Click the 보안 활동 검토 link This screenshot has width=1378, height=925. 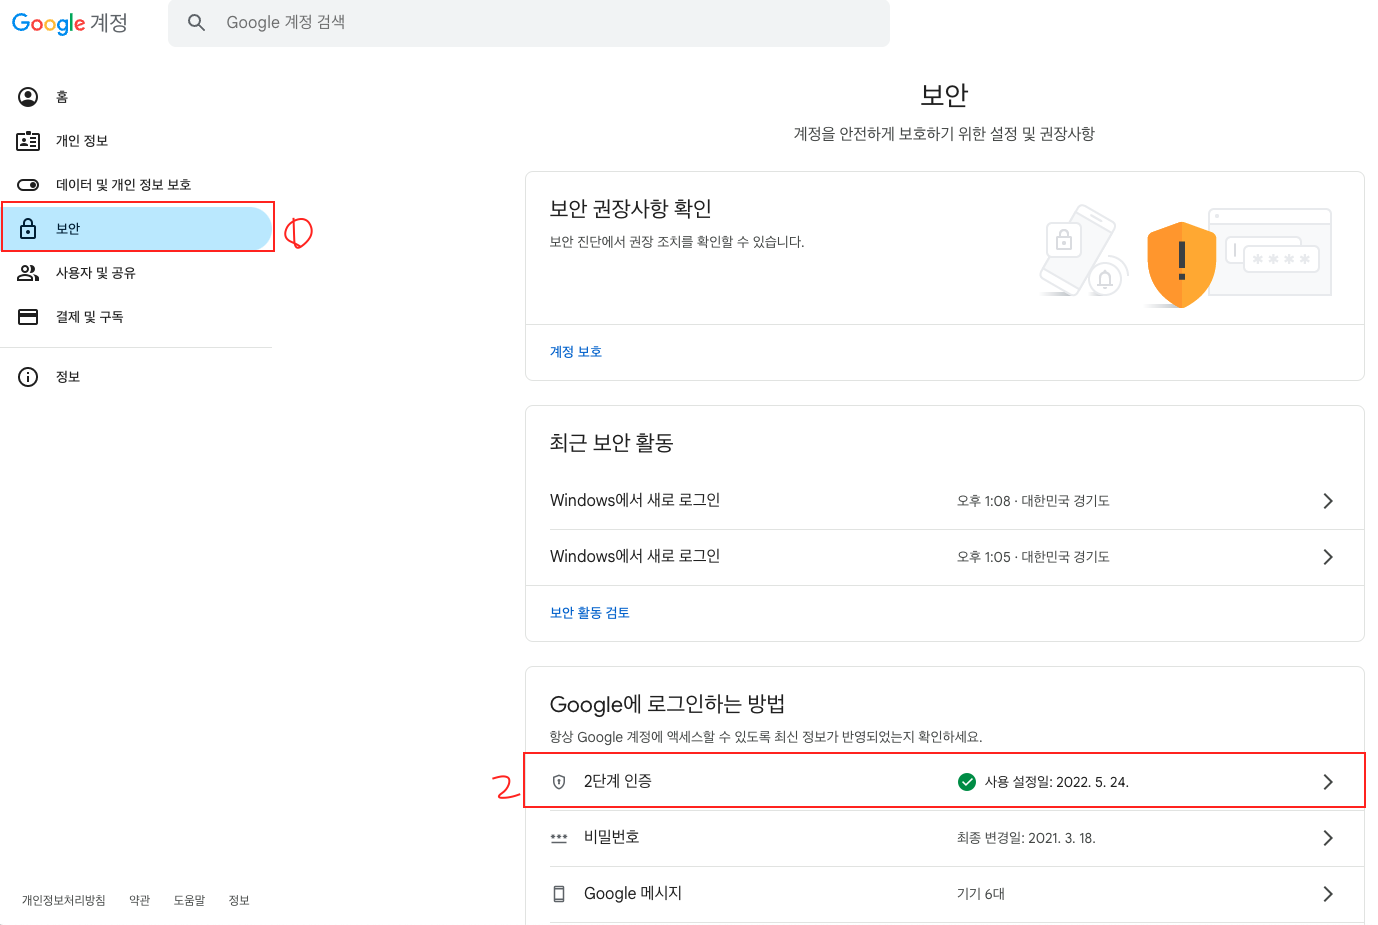coord(590,613)
